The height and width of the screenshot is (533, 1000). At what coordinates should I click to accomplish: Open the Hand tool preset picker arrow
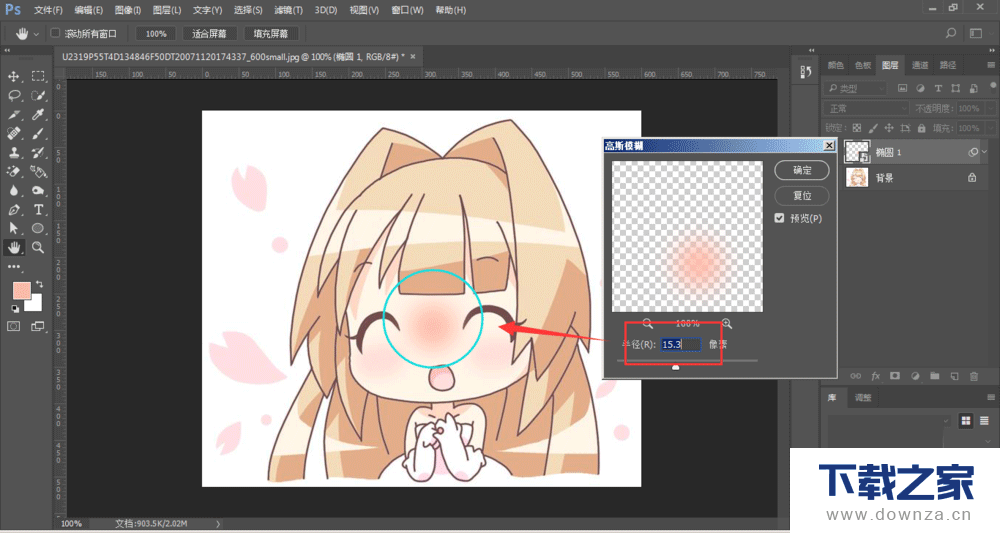point(36,34)
